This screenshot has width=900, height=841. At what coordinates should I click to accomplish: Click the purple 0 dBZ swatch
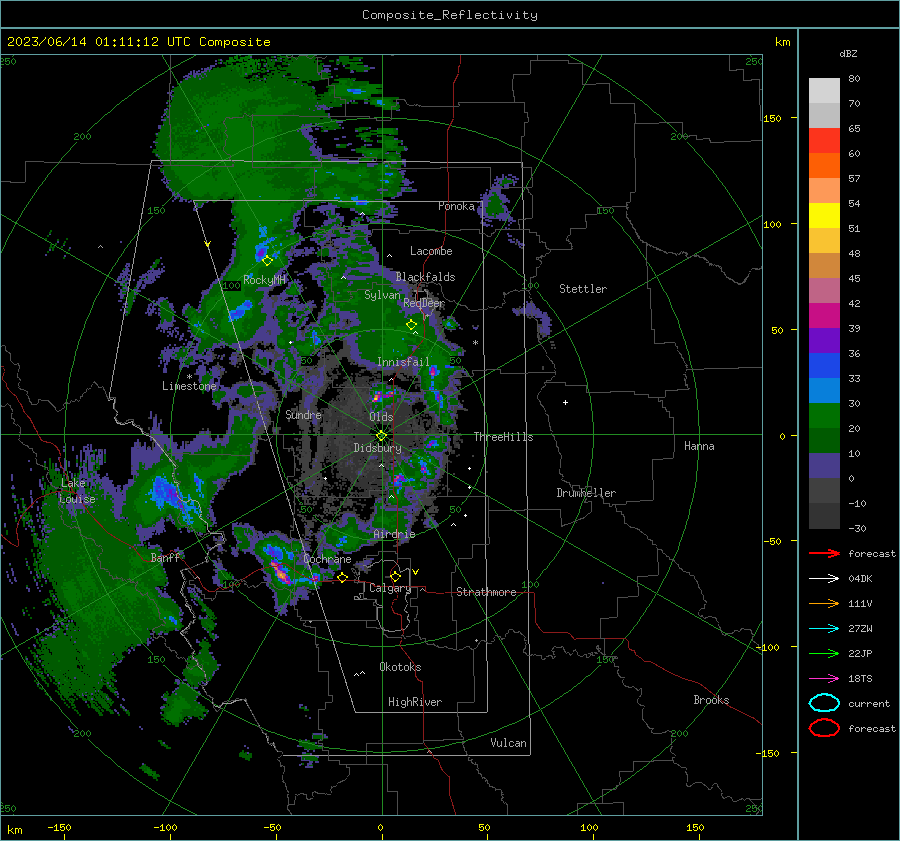tap(824, 465)
